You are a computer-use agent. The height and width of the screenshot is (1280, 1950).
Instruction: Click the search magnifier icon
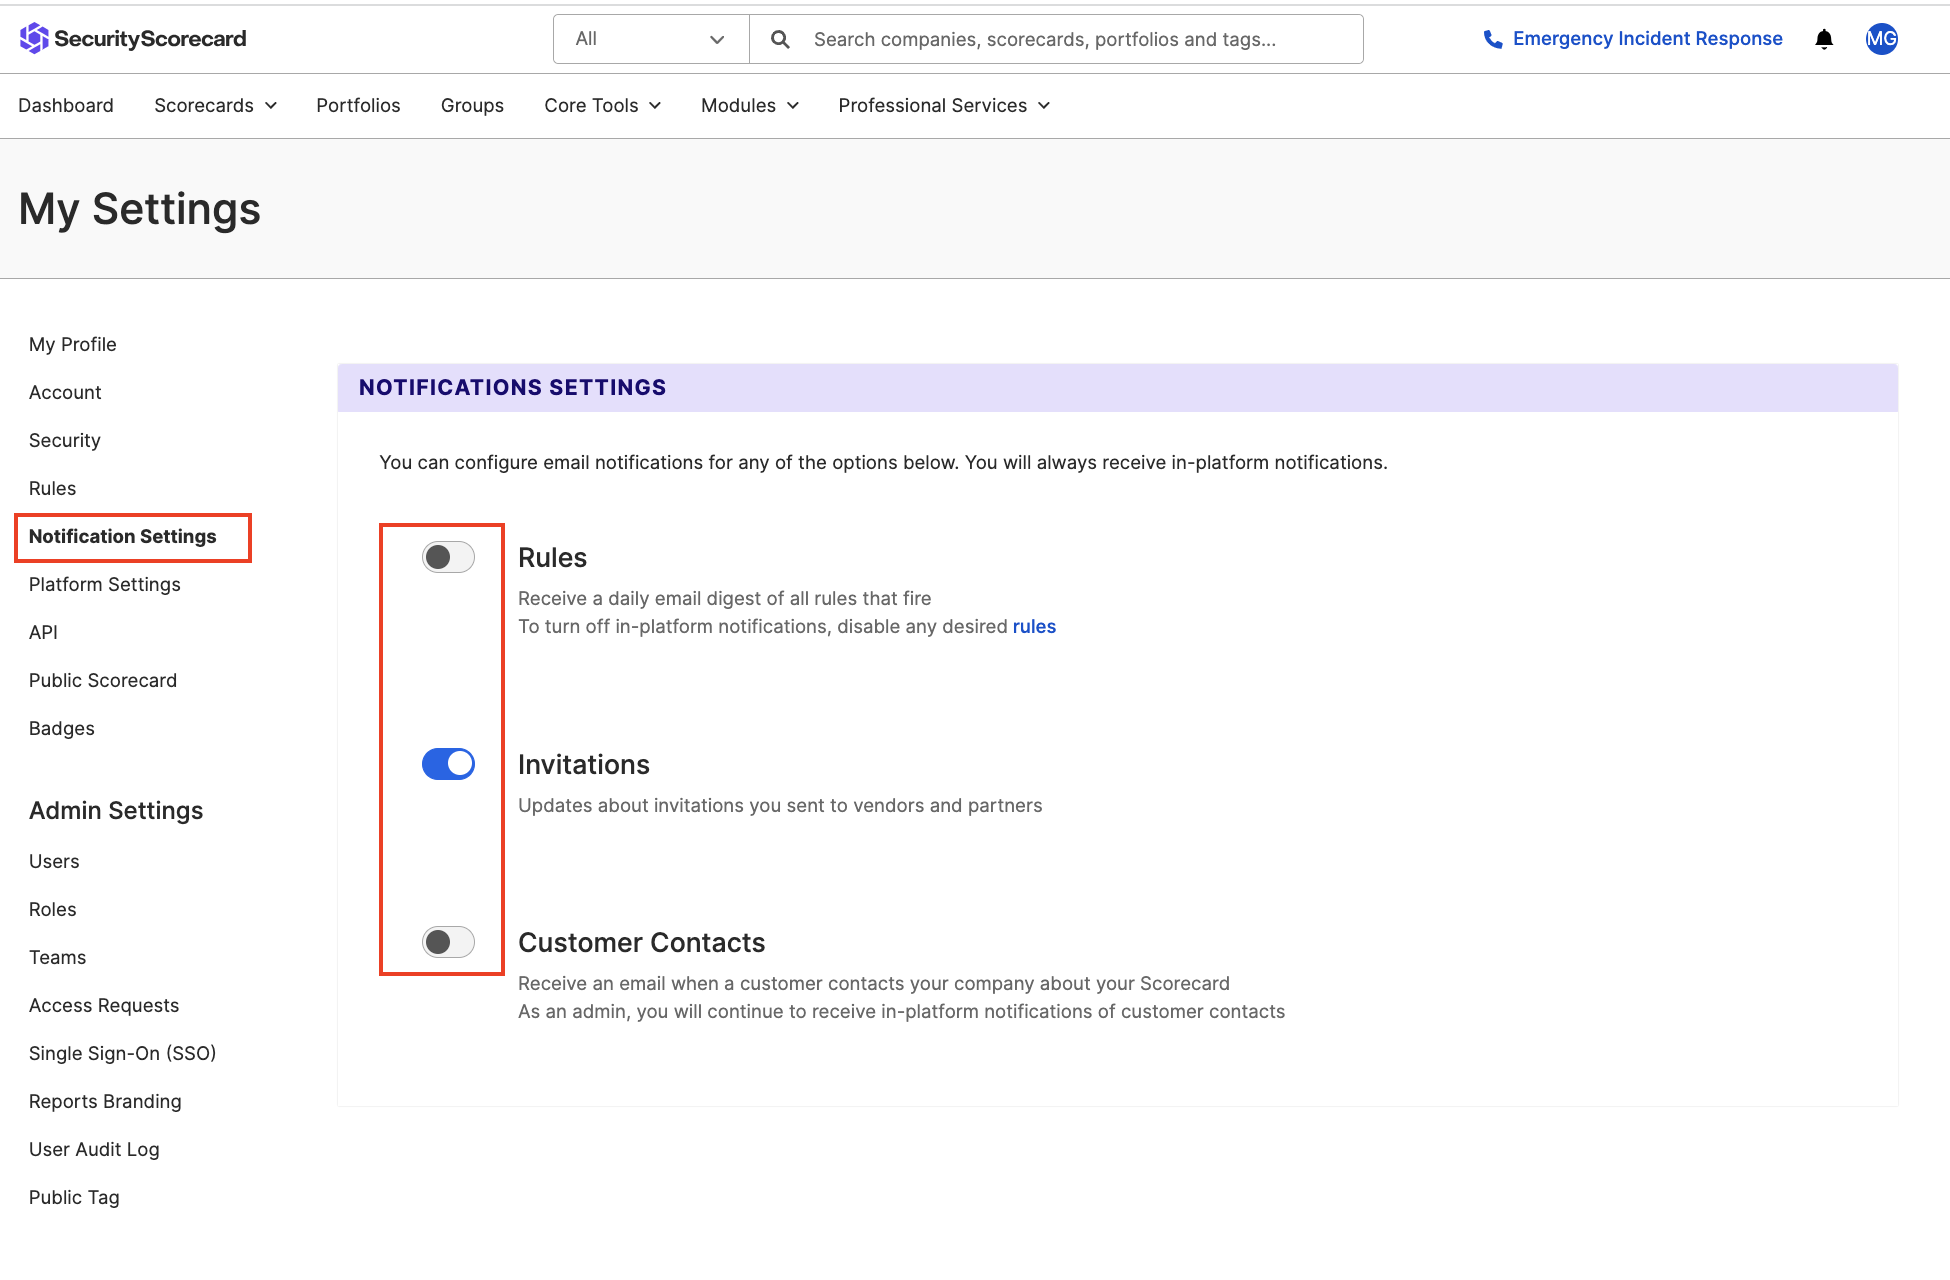pyautogui.click(x=780, y=39)
